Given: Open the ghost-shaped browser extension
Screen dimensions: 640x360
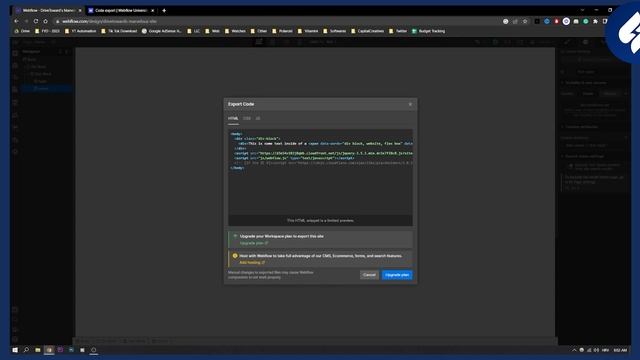Looking at the screenshot, I should coord(576,21).
